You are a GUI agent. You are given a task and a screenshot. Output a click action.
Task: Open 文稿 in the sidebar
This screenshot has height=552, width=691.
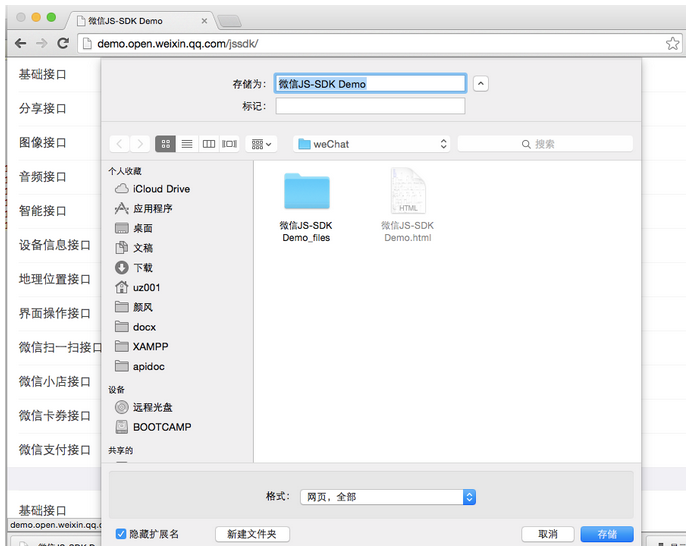[134, 248]
